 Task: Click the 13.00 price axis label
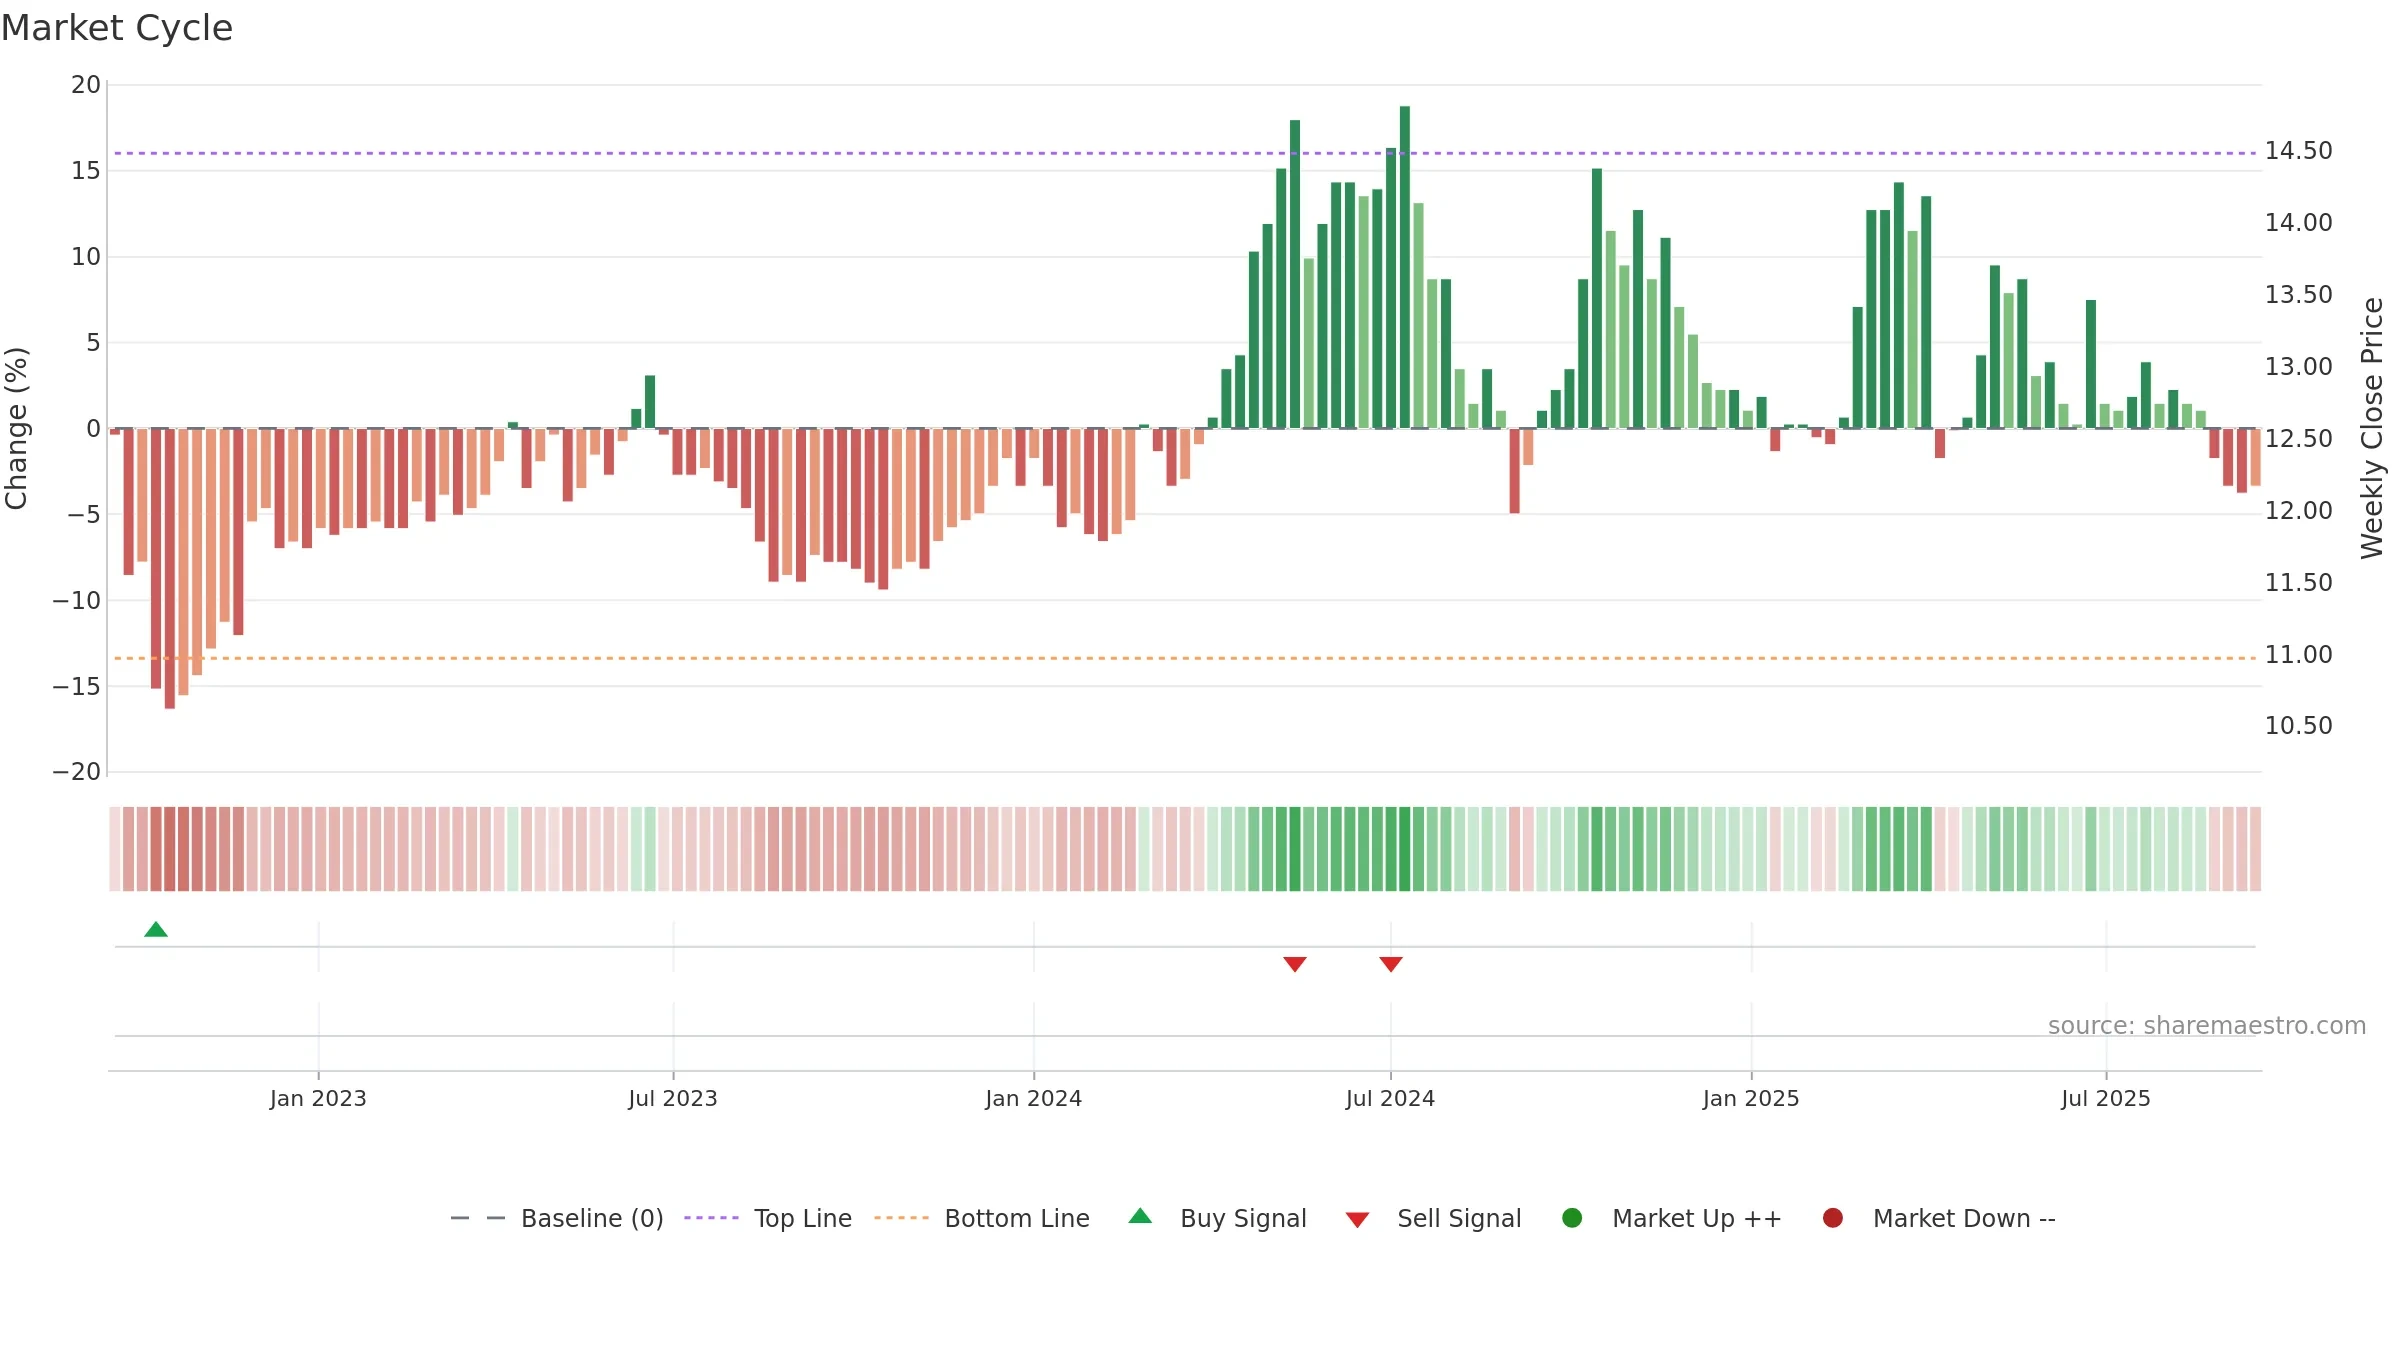point(2299,367)
